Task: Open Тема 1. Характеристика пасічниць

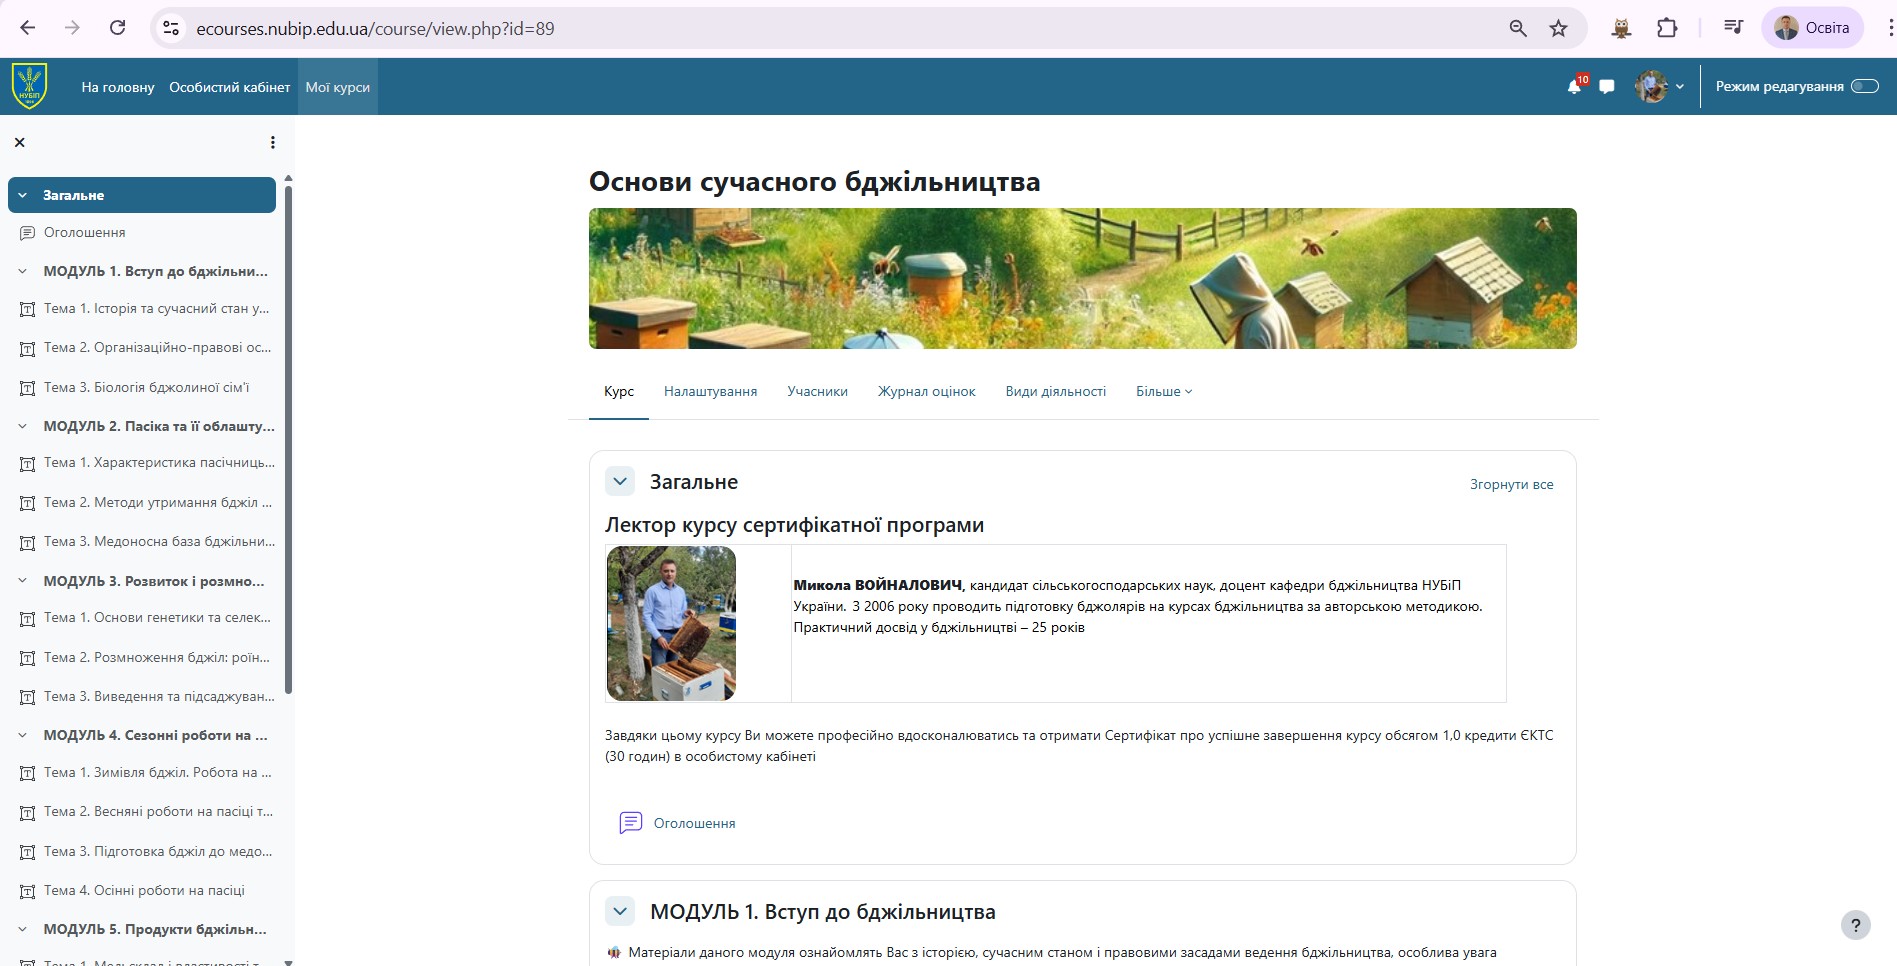Action: [x=159, y=463]
